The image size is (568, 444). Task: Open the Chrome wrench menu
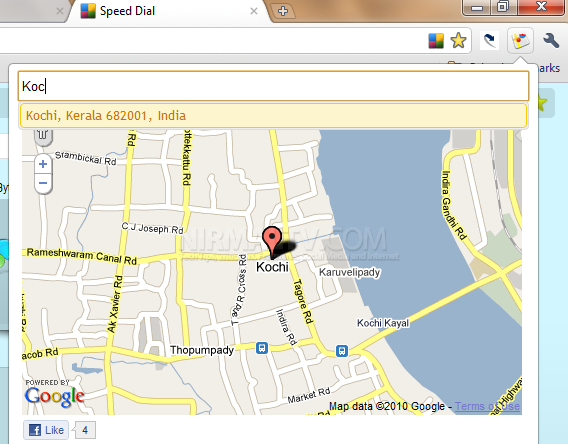pyautogui.click(x=551, y=41)
